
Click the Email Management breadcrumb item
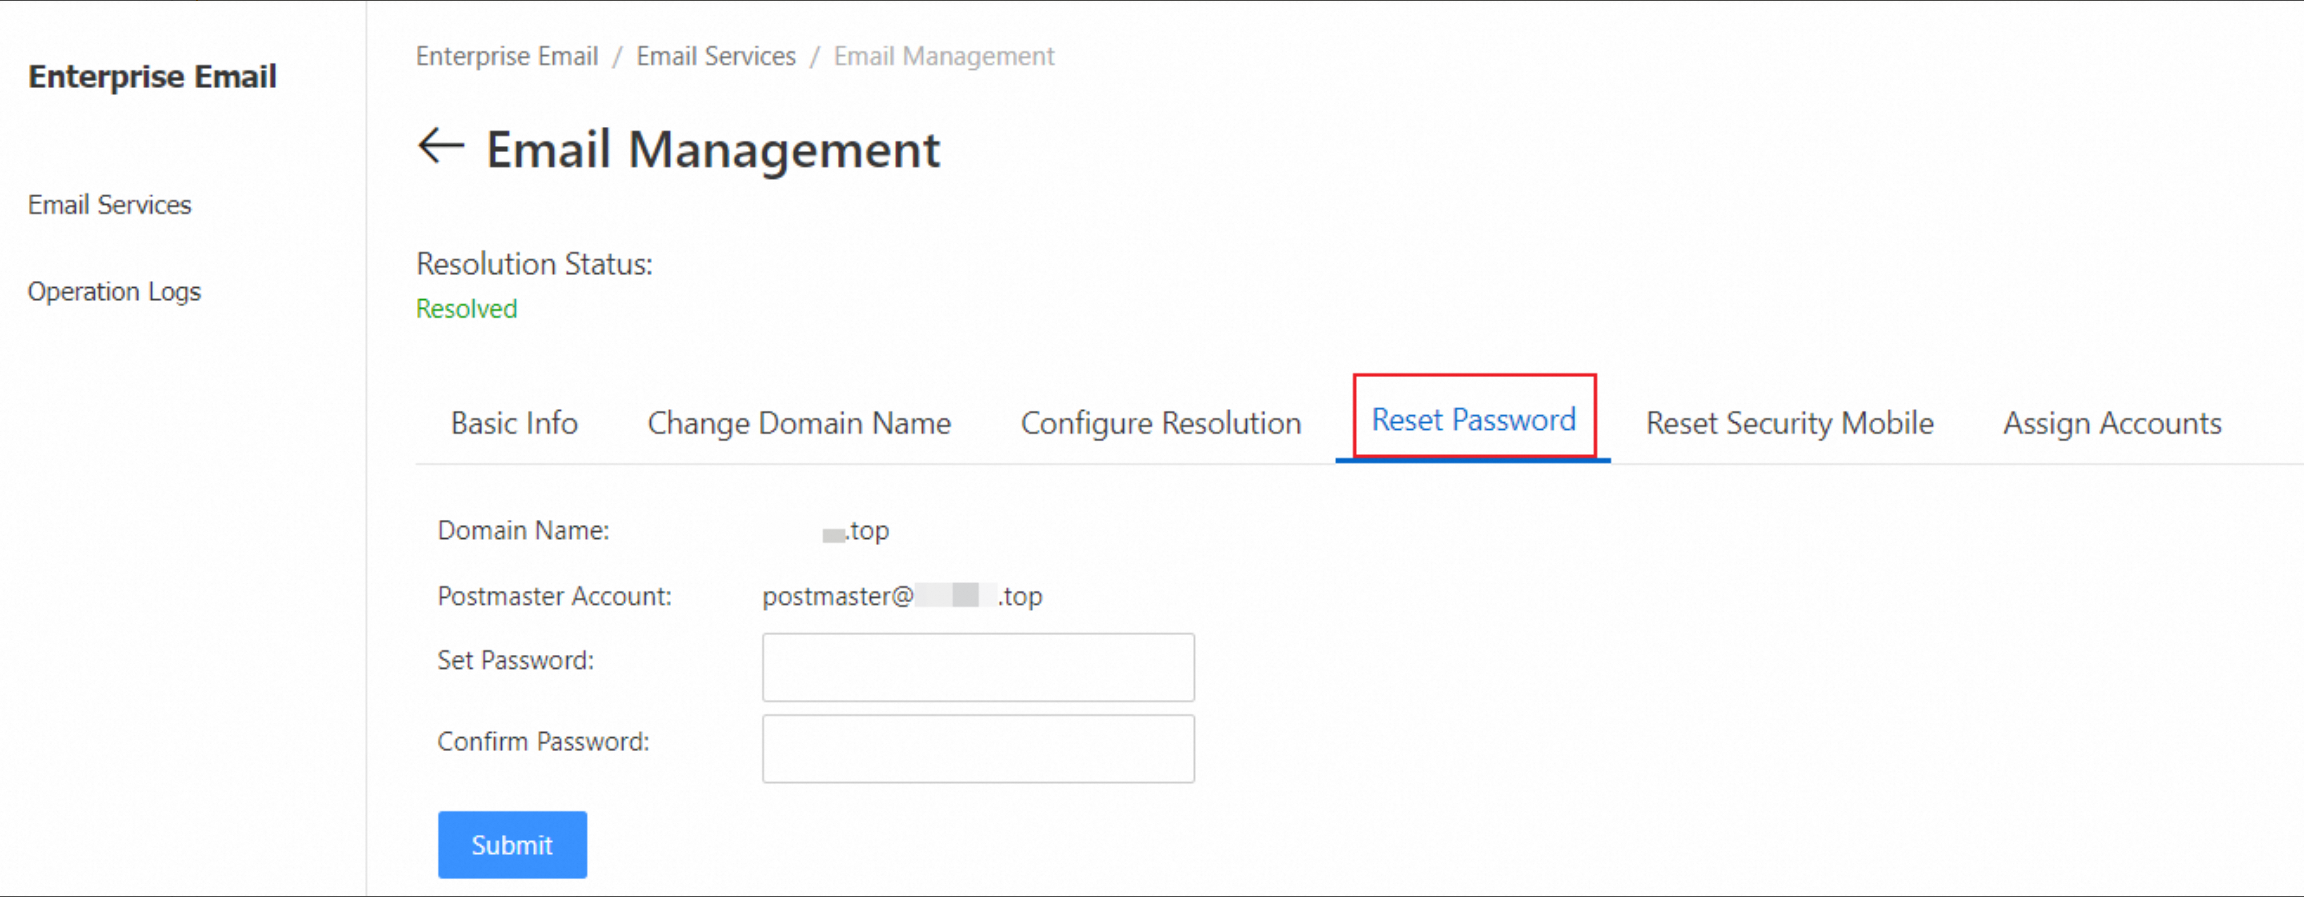pos(944,56)
